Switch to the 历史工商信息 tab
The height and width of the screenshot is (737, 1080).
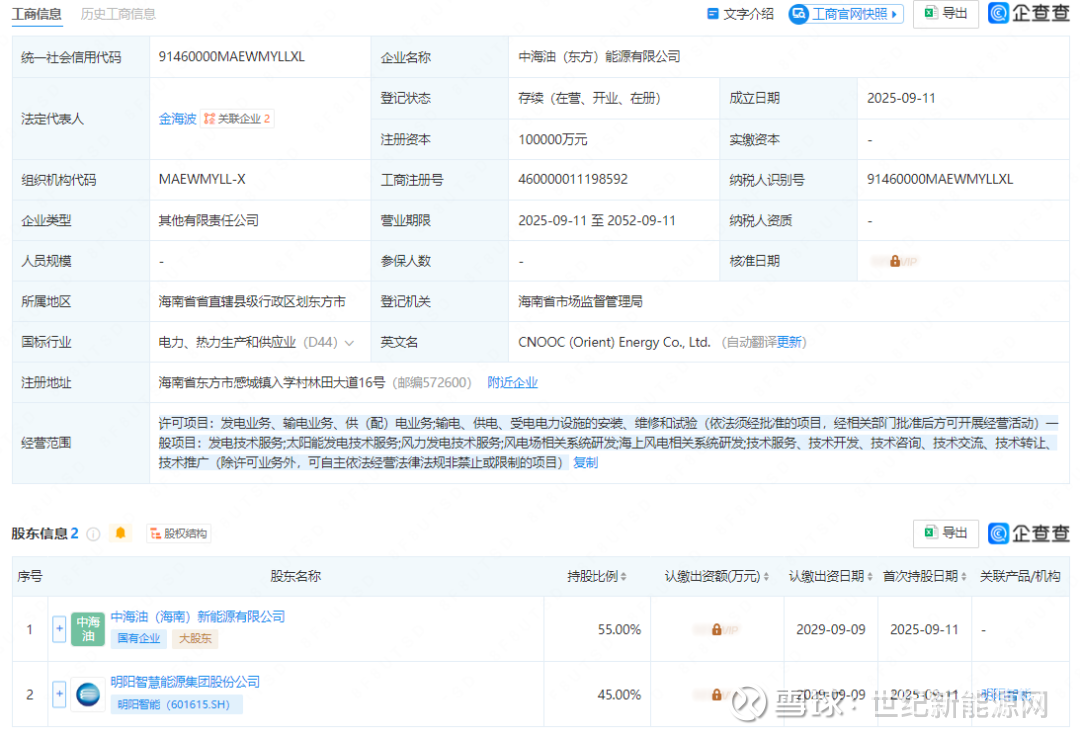pos(118,14)
